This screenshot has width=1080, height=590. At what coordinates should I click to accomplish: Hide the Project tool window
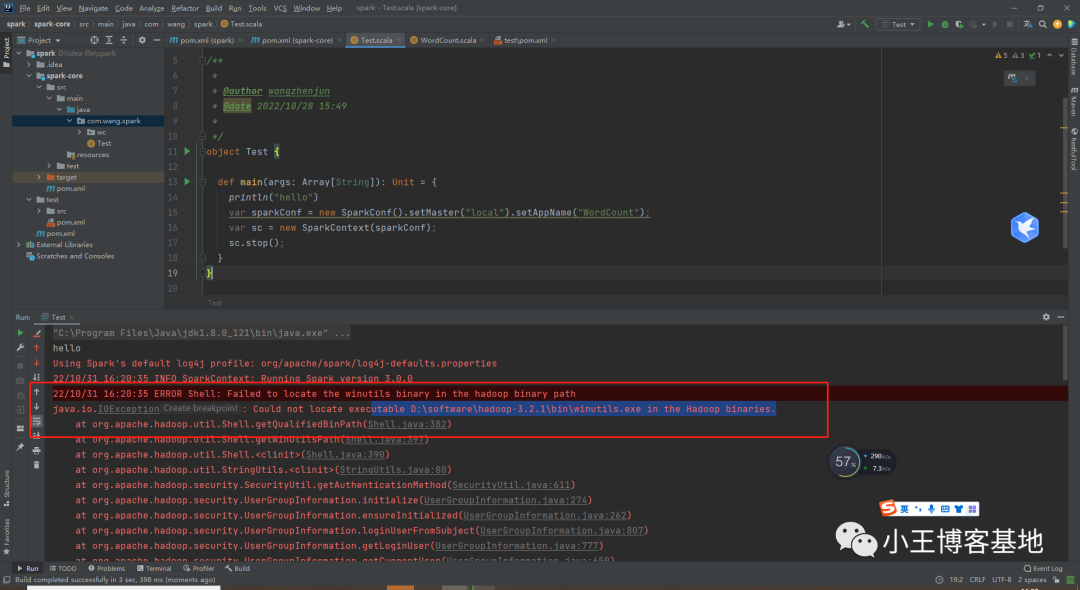coord(156,40)
